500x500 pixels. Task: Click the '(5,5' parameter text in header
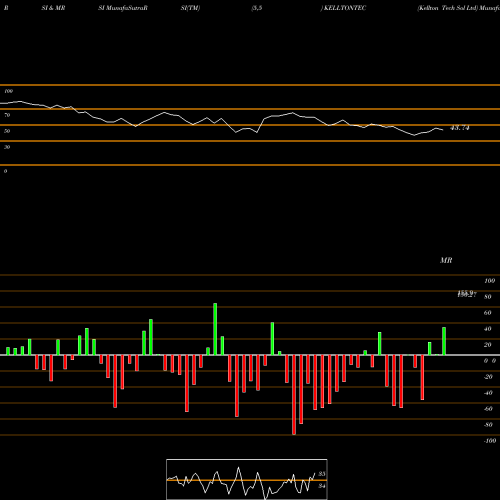257,8
